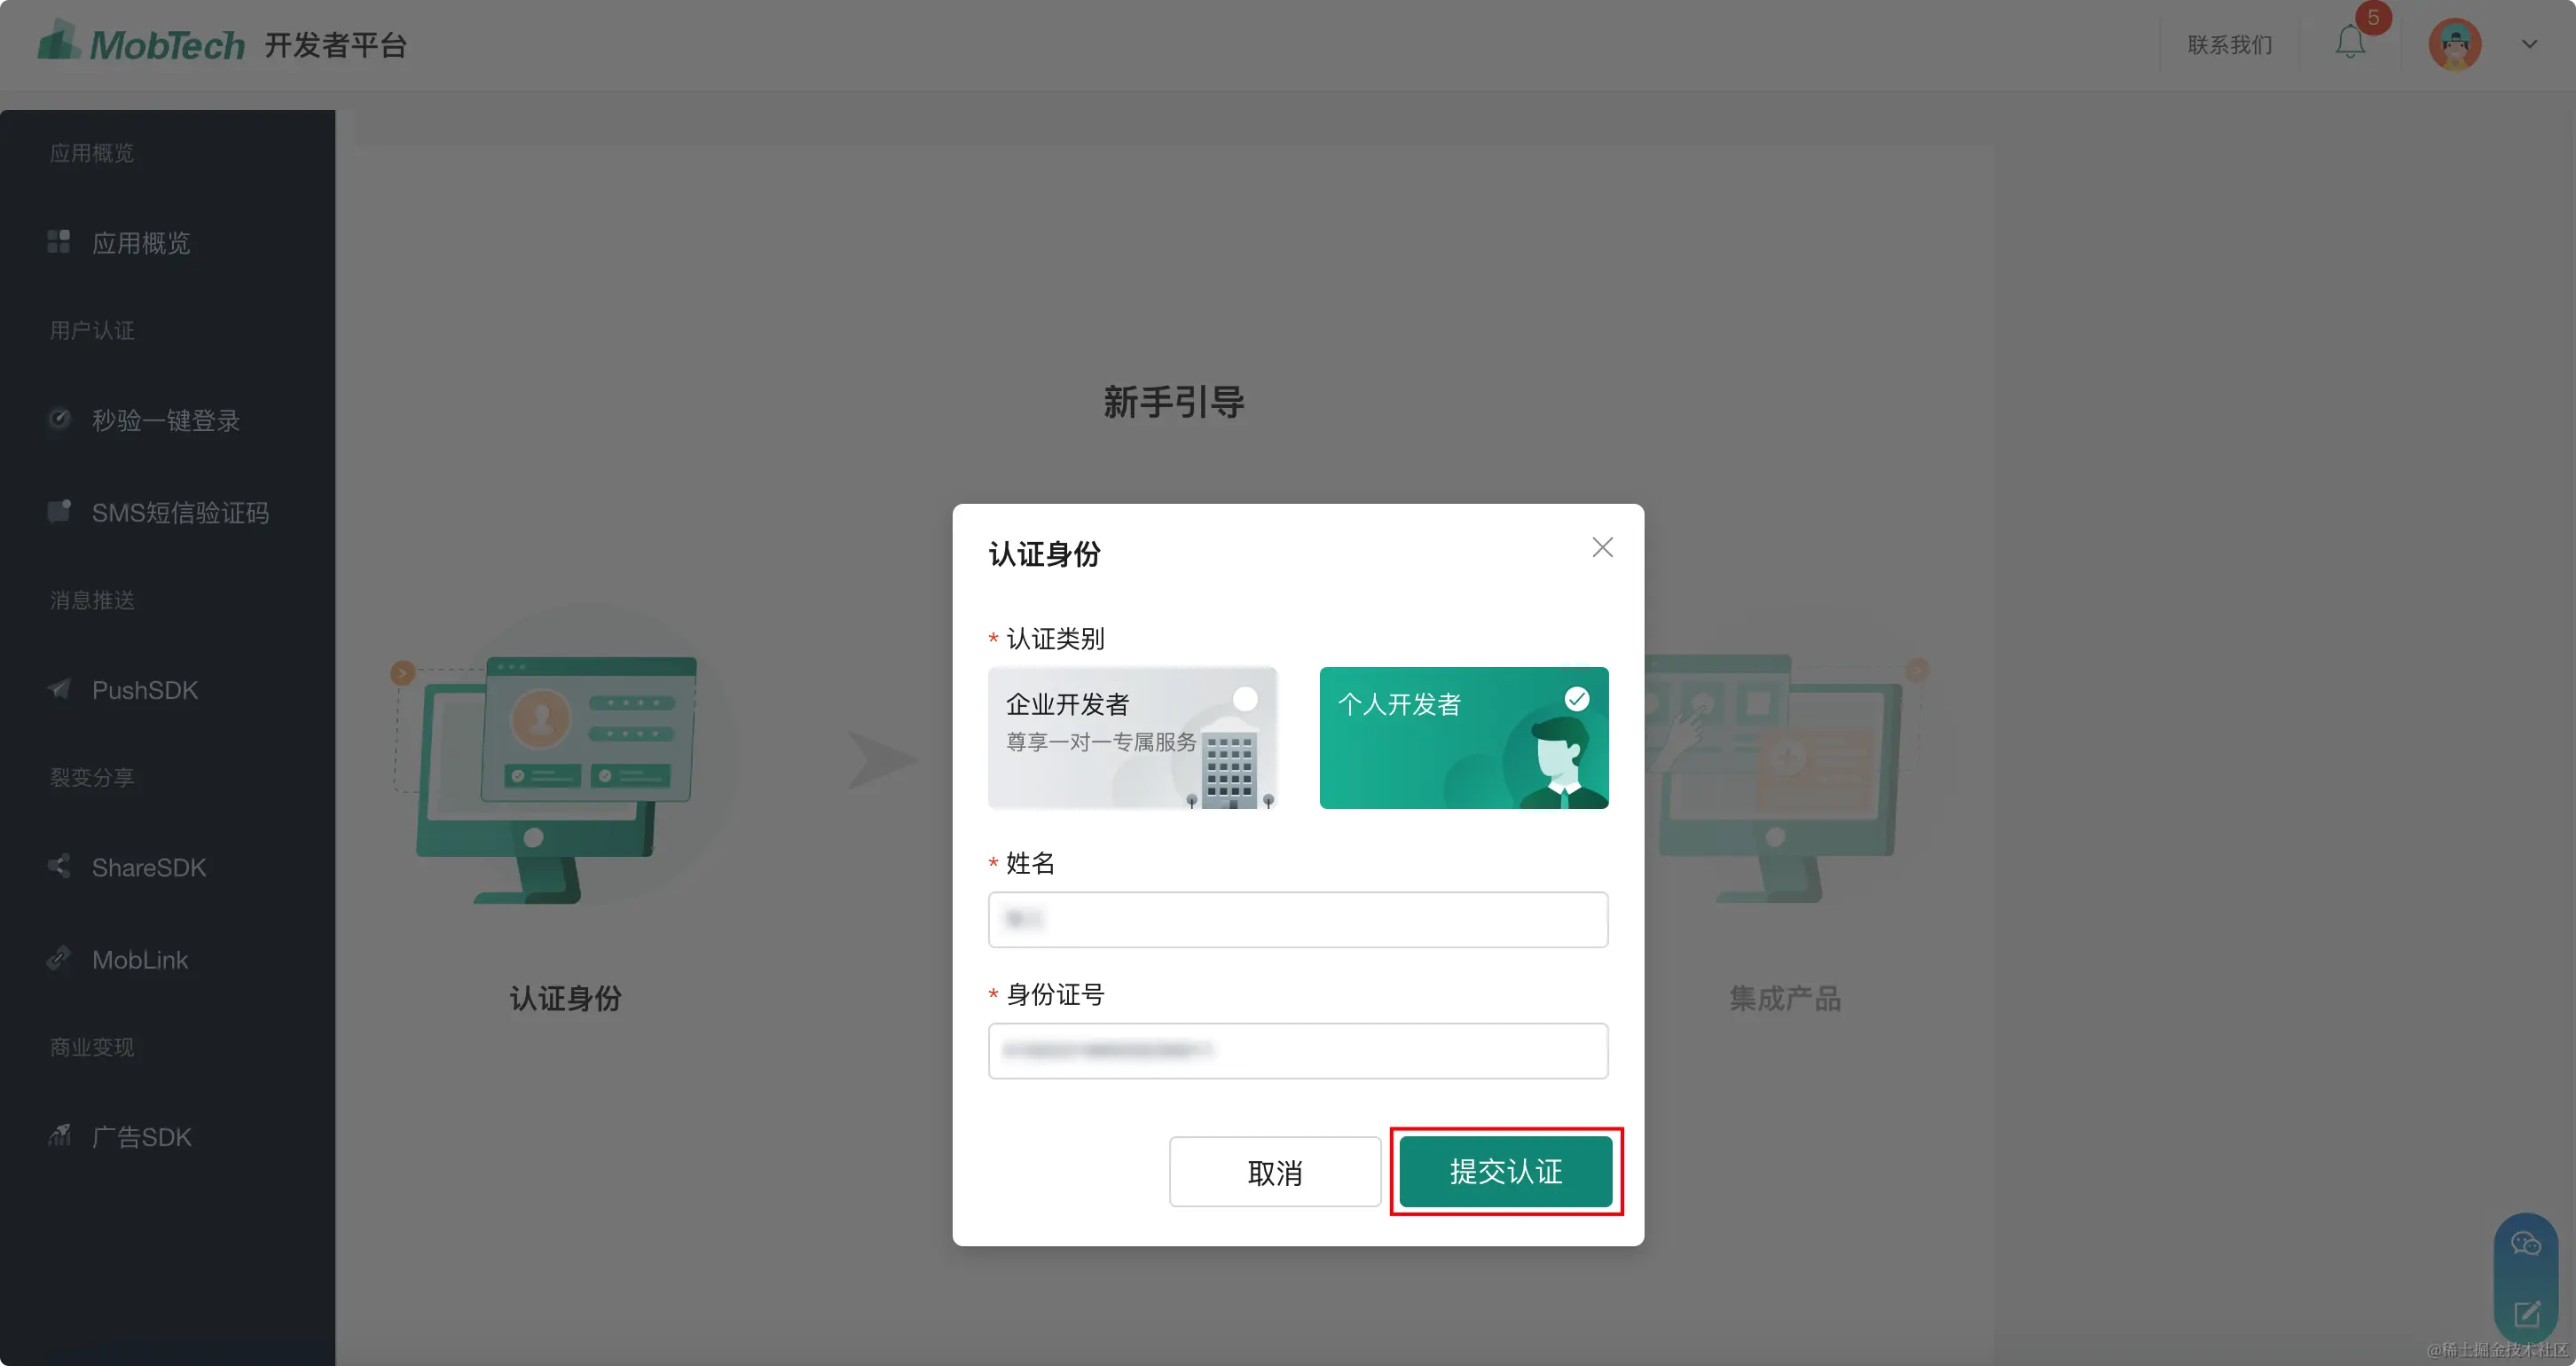The height and width of the screenshot is (1366, 2576).
Task: Click the 姓名 input field
Action: pyautogui.click(x=1297, y=919)
